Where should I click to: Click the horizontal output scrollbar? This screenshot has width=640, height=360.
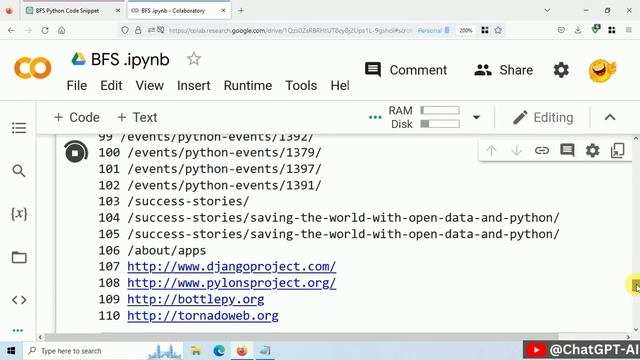301,337
